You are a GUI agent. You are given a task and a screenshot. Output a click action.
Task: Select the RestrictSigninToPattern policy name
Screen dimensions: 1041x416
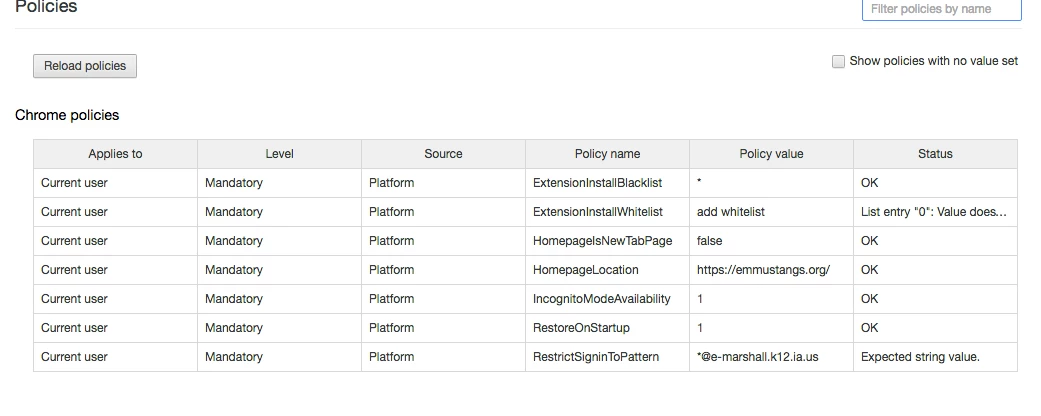596,357
